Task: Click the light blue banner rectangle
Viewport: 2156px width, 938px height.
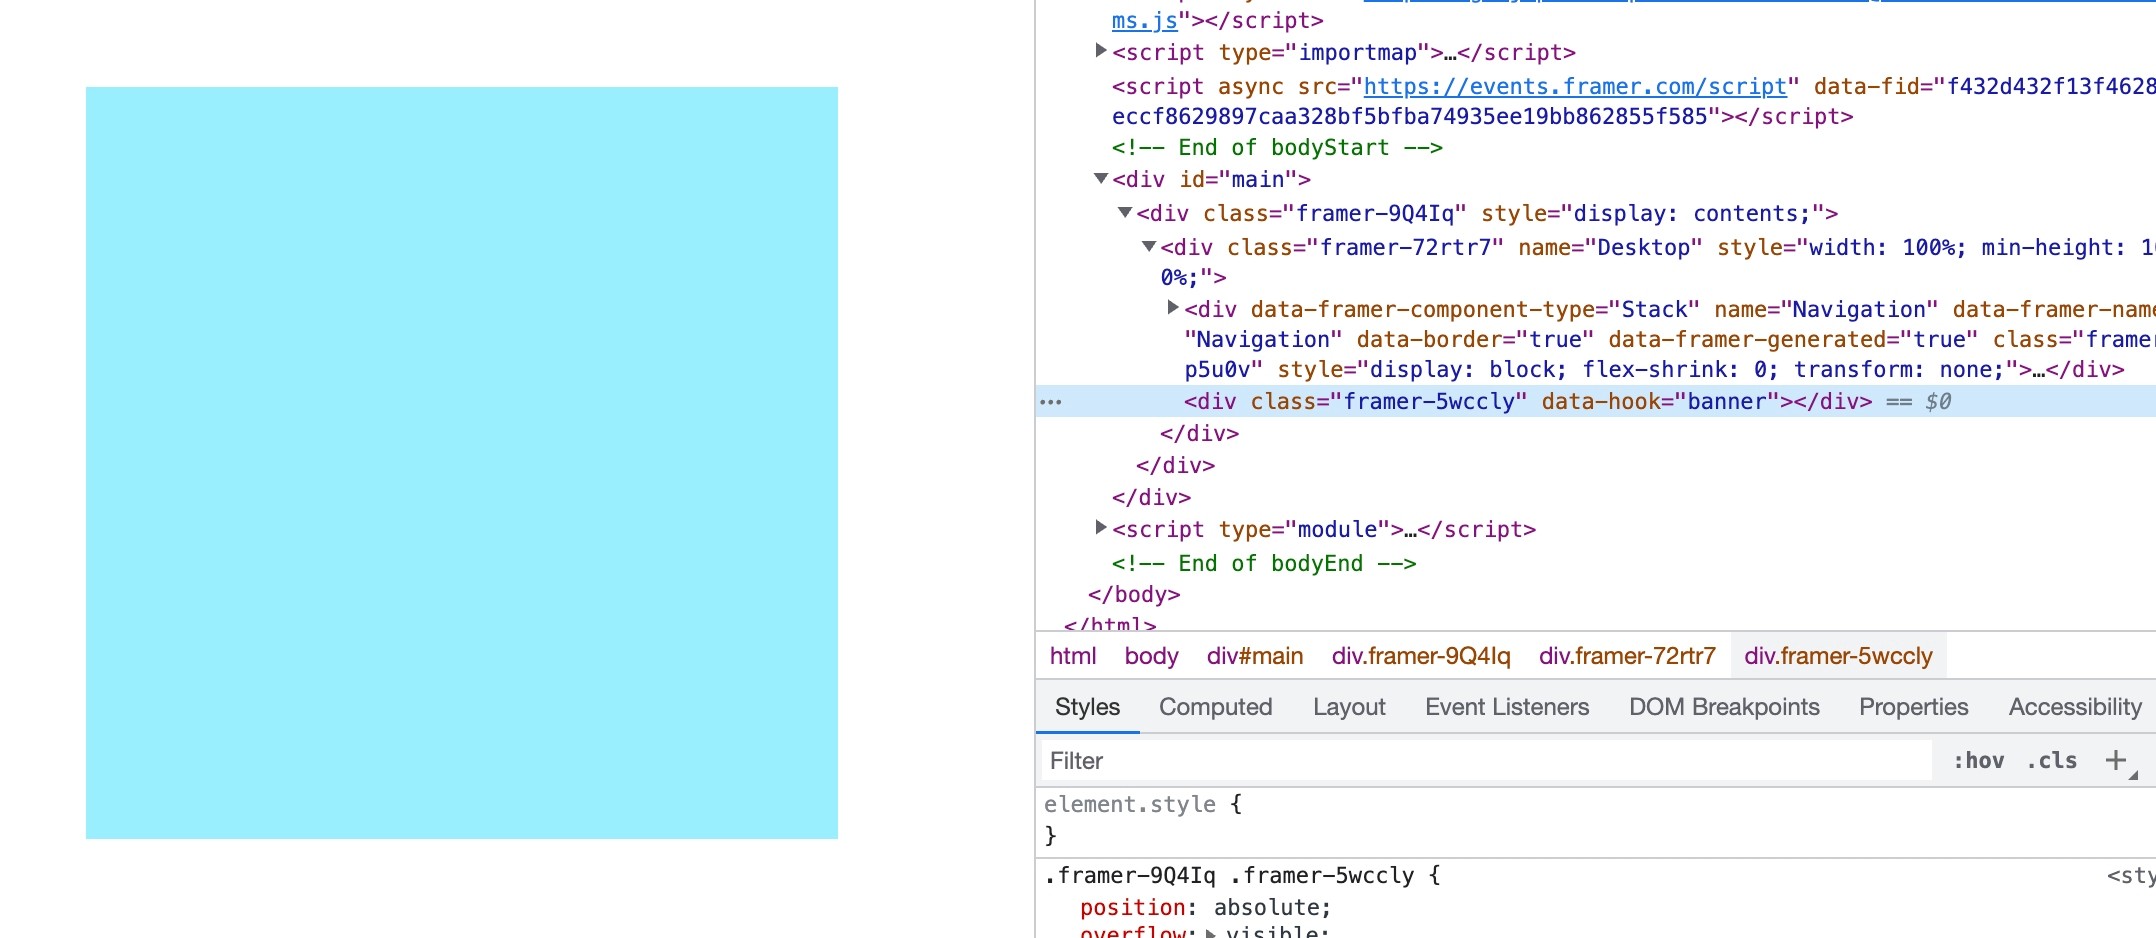Action: 462,463
